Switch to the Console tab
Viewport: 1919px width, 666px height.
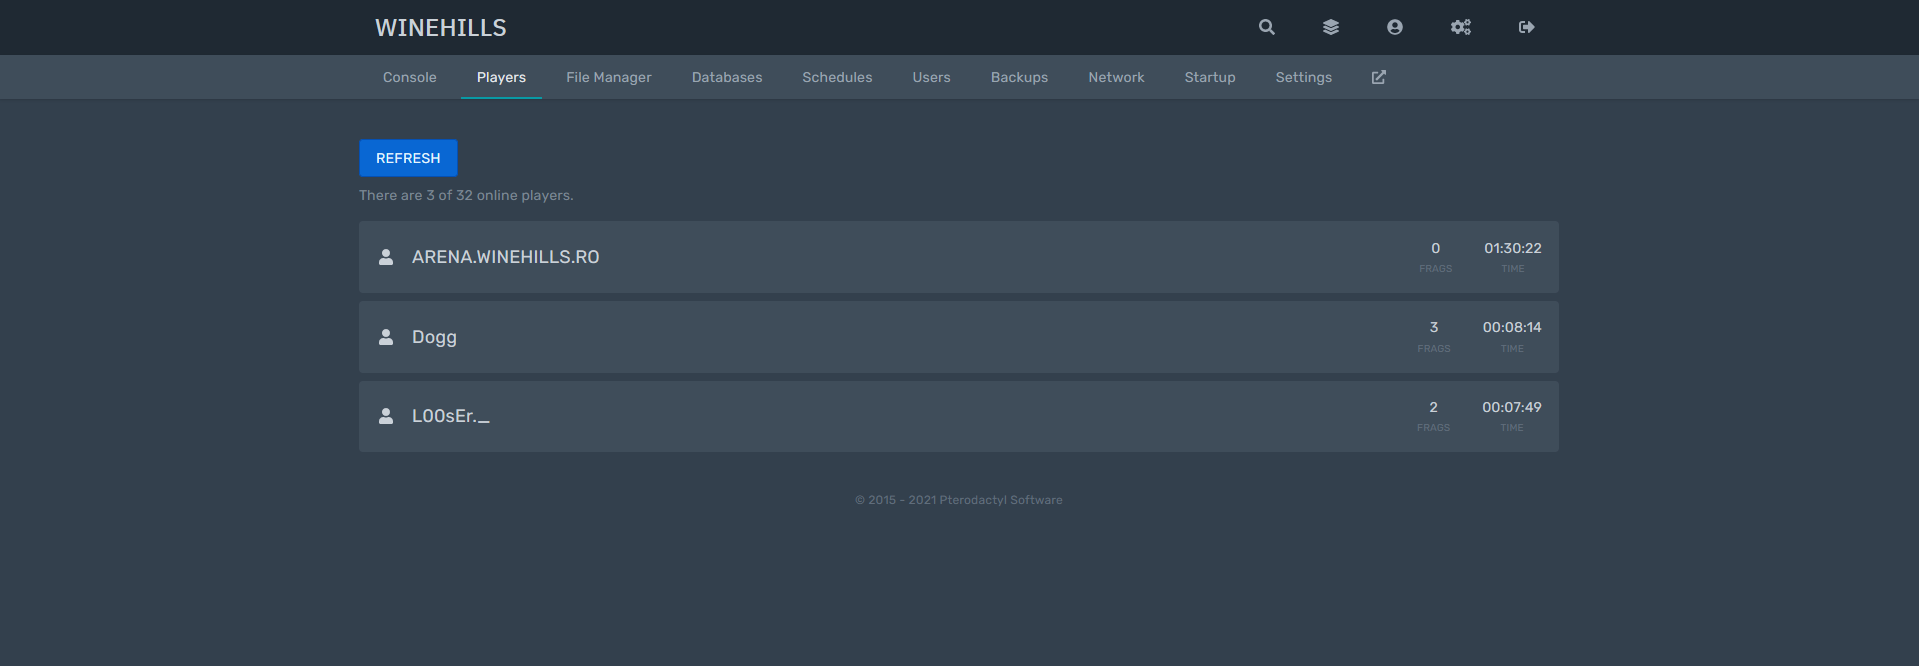pos(409,77)
